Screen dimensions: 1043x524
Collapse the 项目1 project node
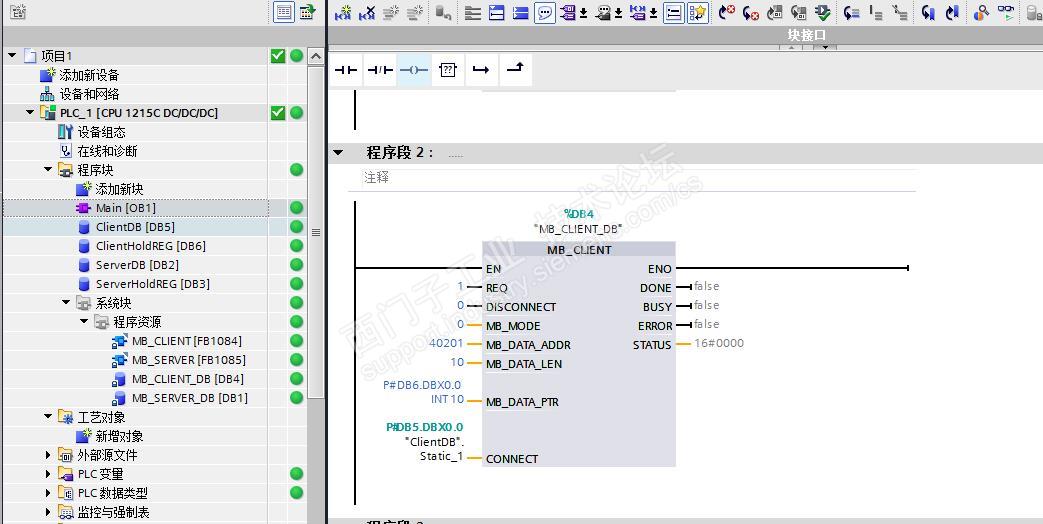coord(12,56)
